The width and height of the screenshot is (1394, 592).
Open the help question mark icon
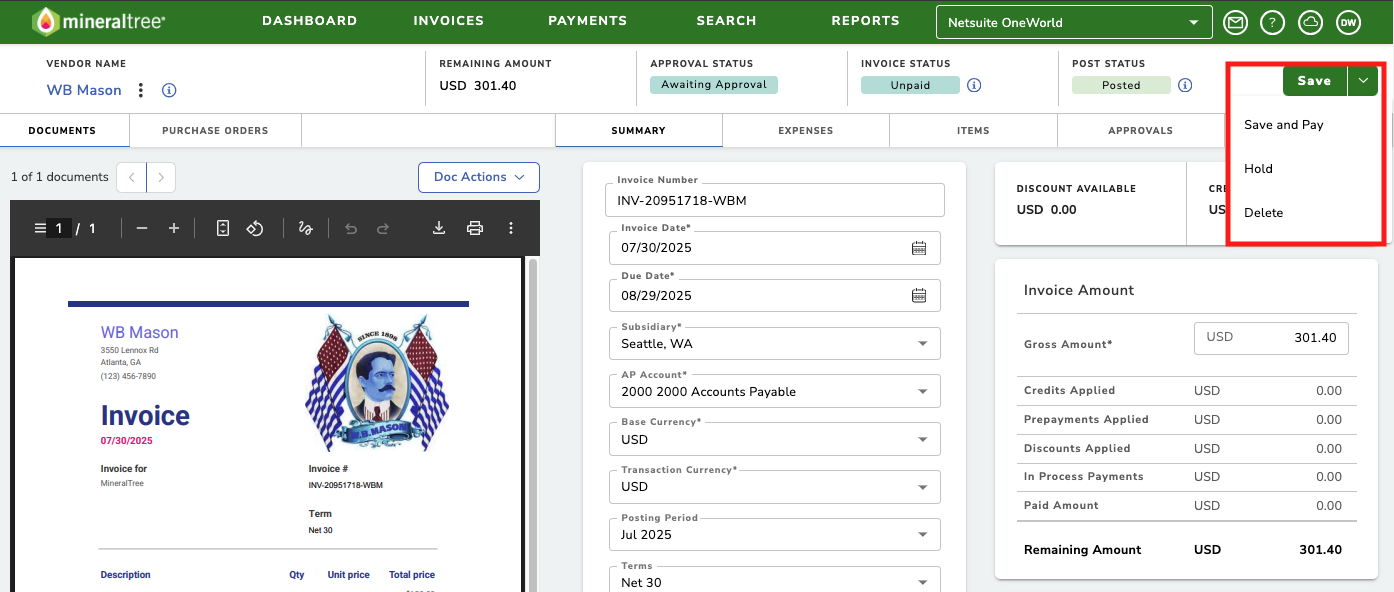[x=1272, y=22]
